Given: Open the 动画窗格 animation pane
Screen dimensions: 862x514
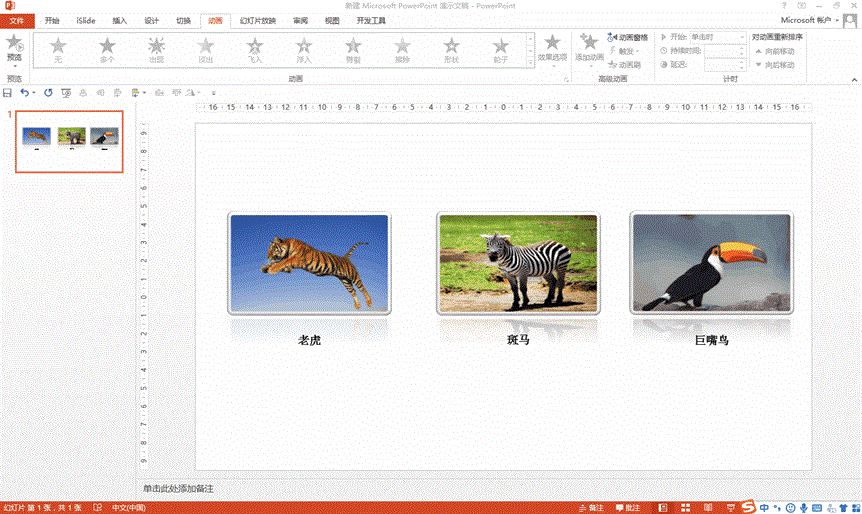Looking at the screenshot, I should 627,37.
